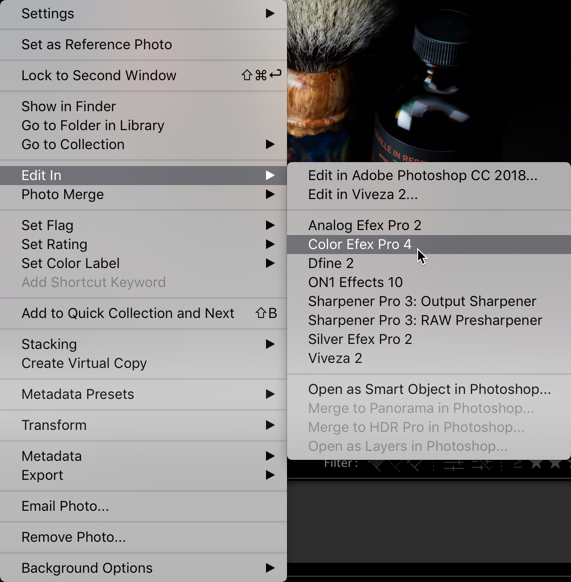Click the rating comparison symbol in the filter bar
The width and height of the screenshot is (571, 582).
click(x=518, y=465)
